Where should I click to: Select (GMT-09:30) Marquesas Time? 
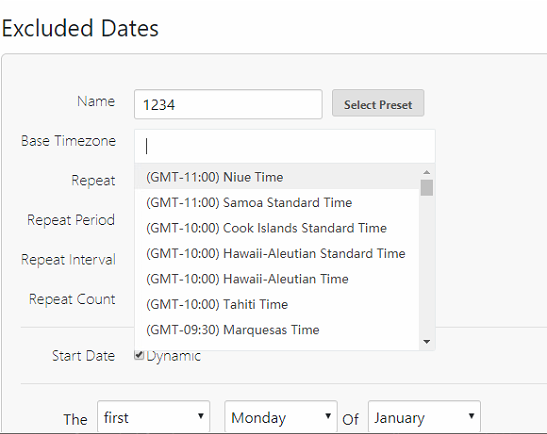277,330
